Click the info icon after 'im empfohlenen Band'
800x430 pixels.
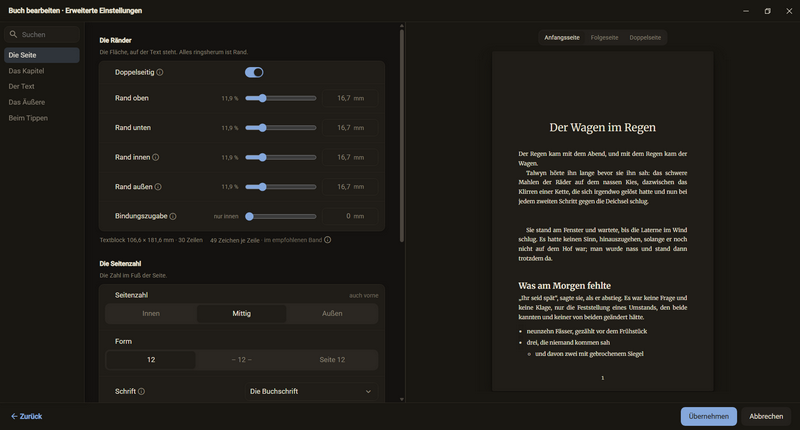328,240
